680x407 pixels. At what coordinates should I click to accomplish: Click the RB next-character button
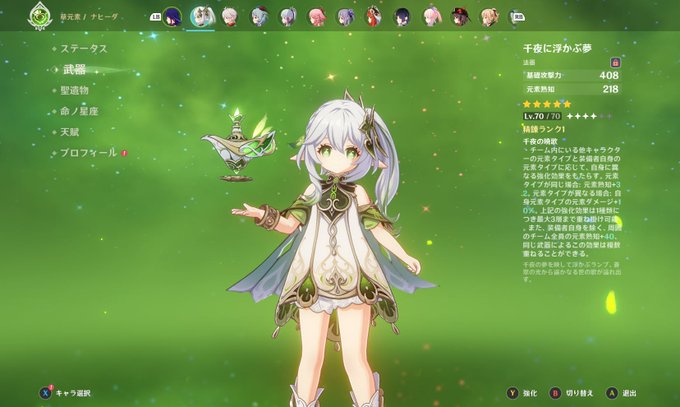[518, 17]
